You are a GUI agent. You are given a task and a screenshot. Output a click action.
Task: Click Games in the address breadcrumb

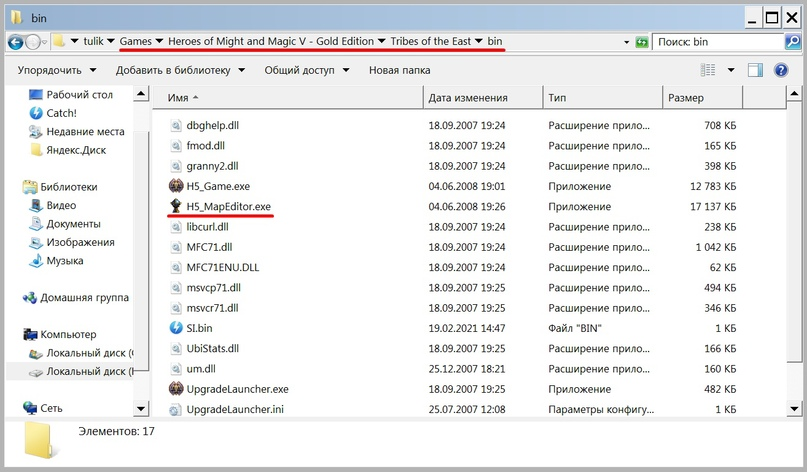click(x=136, y=41)
